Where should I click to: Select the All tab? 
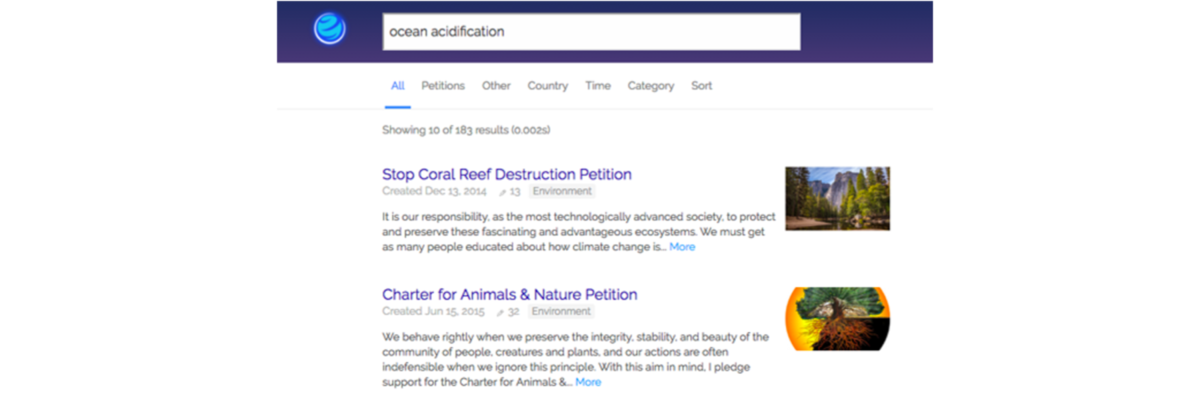click(x=398, y=86)
